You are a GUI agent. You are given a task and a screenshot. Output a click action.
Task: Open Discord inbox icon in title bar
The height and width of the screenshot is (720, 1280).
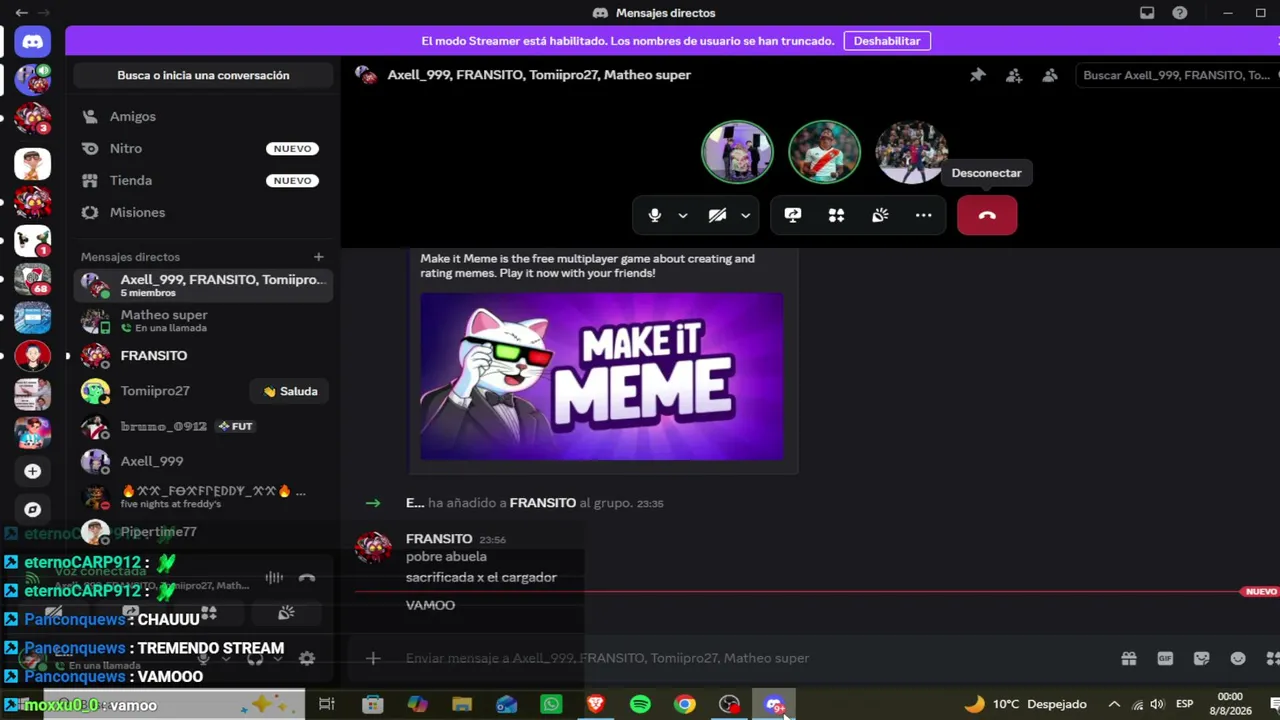pyautogui.click(x=1147, y=13)
